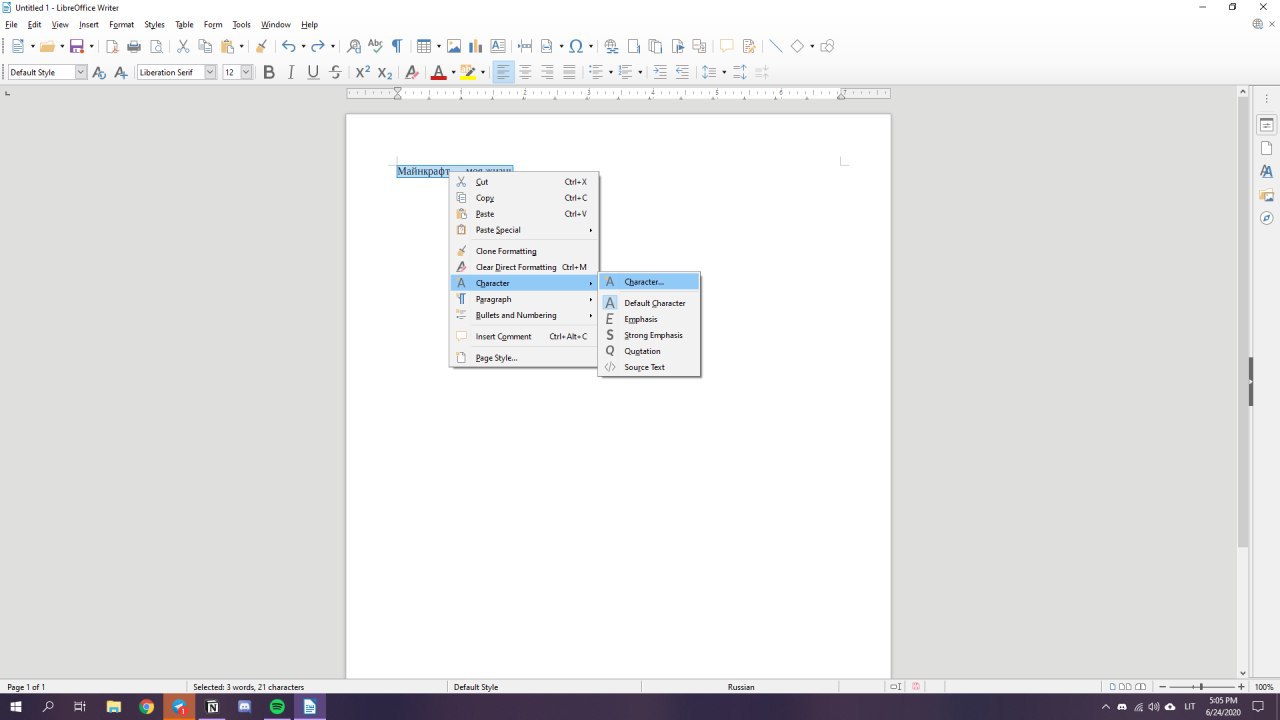Choose Cut in the context menu
This screenshot has width=1280, height=720.
pyautogui.click(x=524, y=182)
